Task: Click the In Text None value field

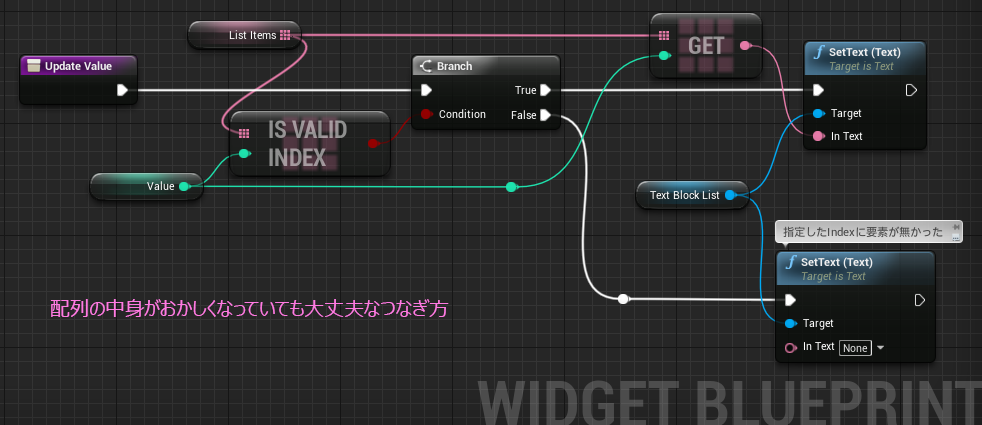Action: pyautogui.click(x=855, y=347)
